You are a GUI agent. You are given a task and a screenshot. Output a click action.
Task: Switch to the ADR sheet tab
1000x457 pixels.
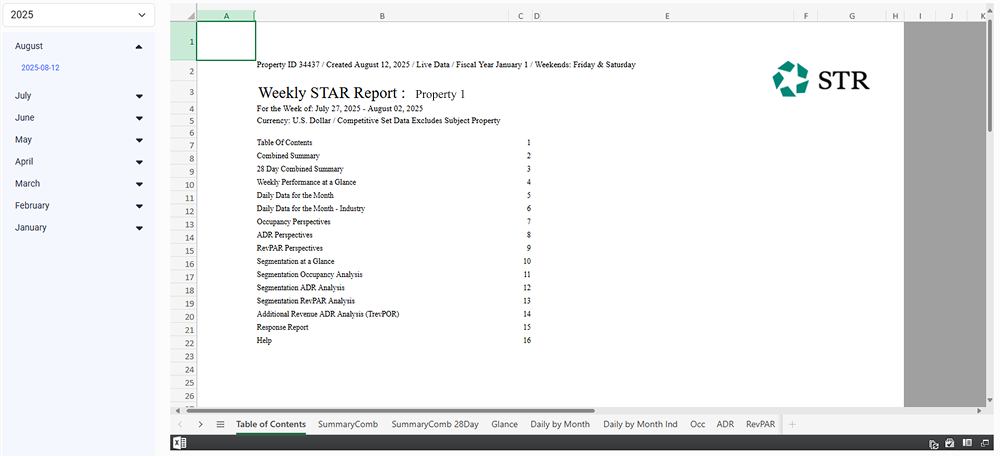click(x=725, y=424)
